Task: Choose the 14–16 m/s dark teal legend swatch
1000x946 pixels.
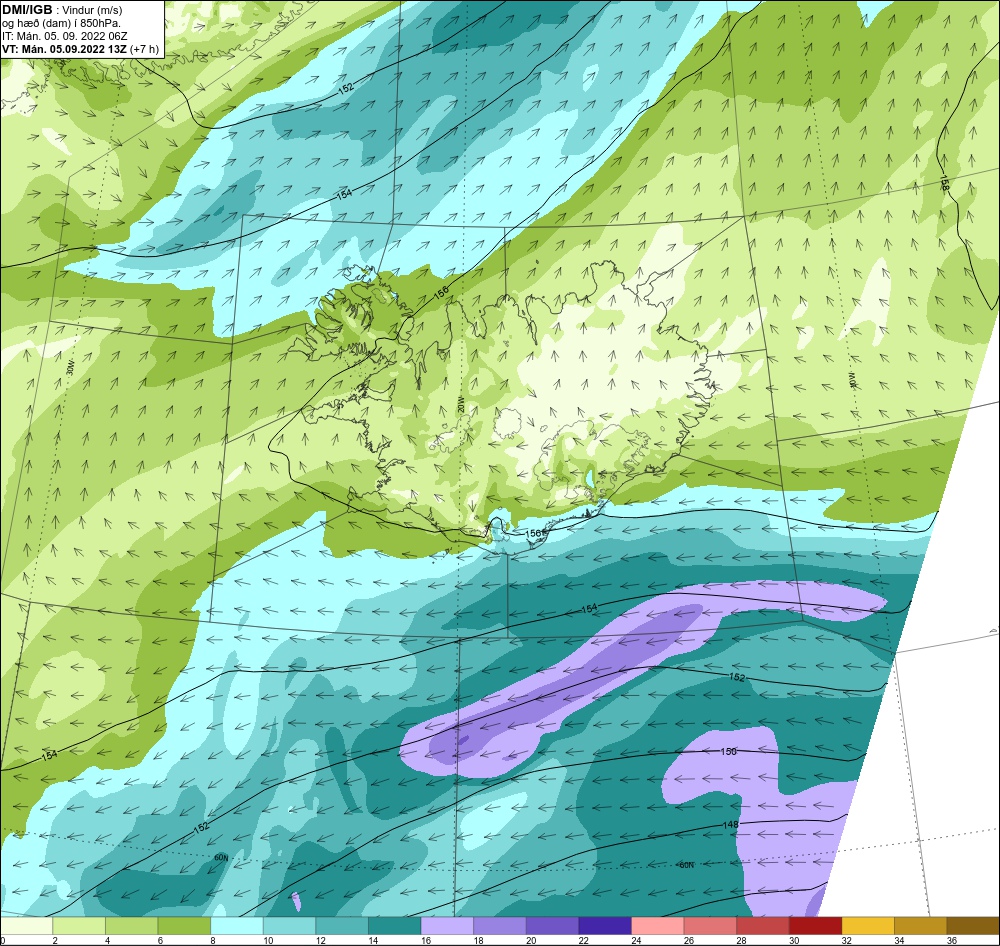Action: (395, 926)
